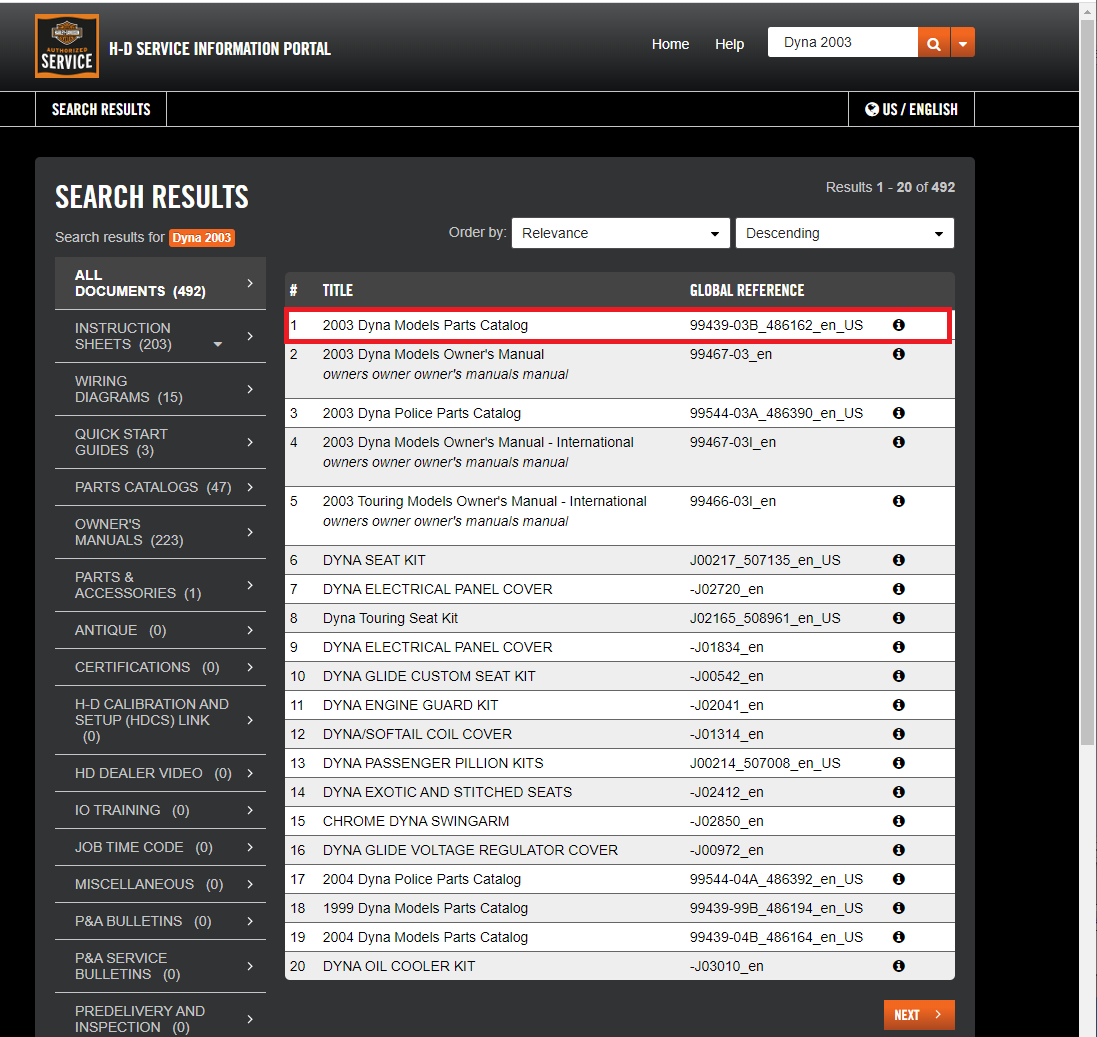This screenshot has width=1097, height=1037.
Task: Open the Order by Relevance dropdown
Action: pyautogui.click(x=620, y=233)
